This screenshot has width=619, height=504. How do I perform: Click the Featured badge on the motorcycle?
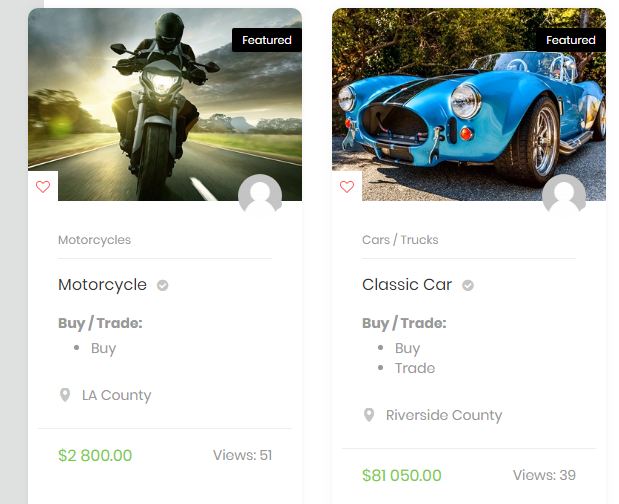point(267,40)
